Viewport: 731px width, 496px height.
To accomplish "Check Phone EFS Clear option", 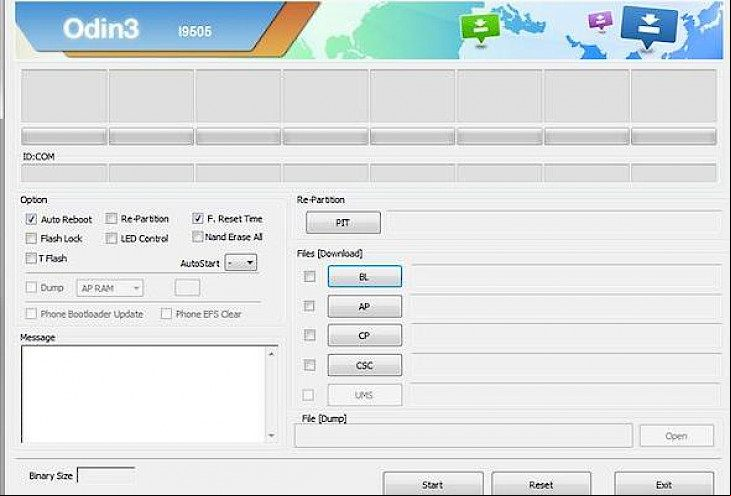I will pos(166,314).
